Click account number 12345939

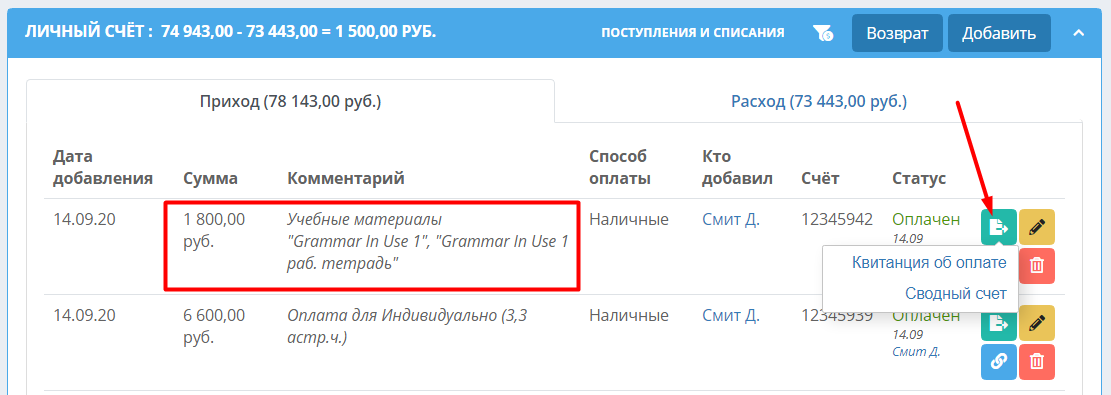(837, 315)
